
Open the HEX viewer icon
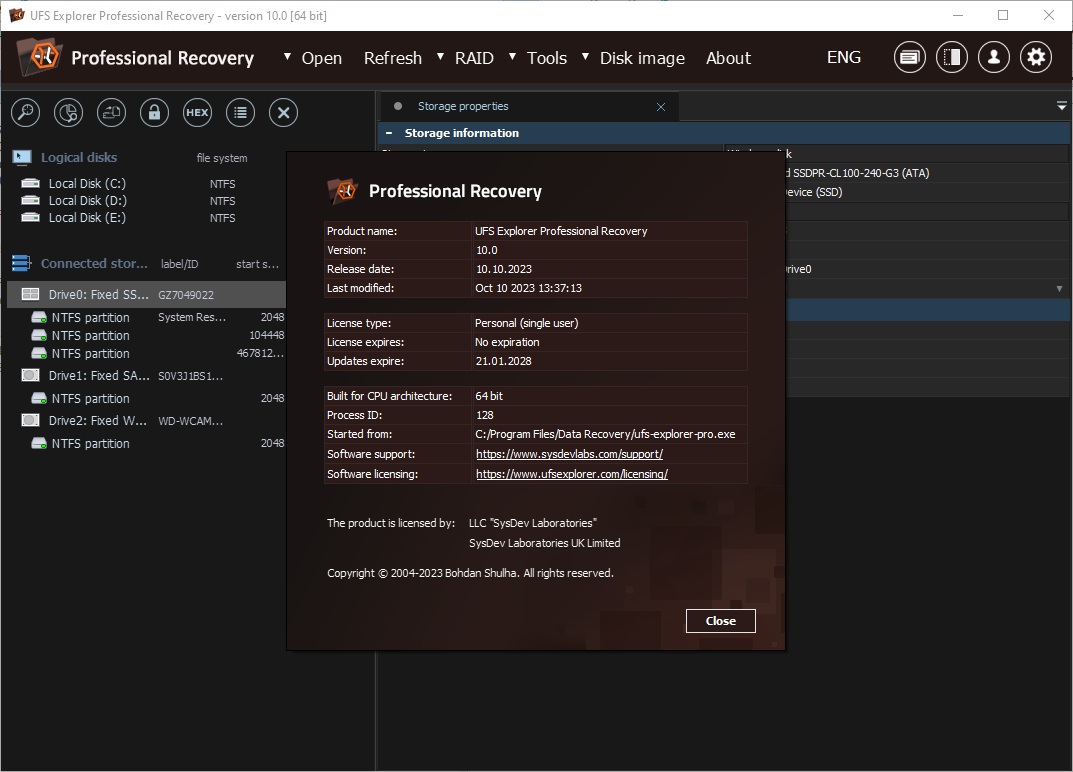pyautogui.click(x=197, y=112)
